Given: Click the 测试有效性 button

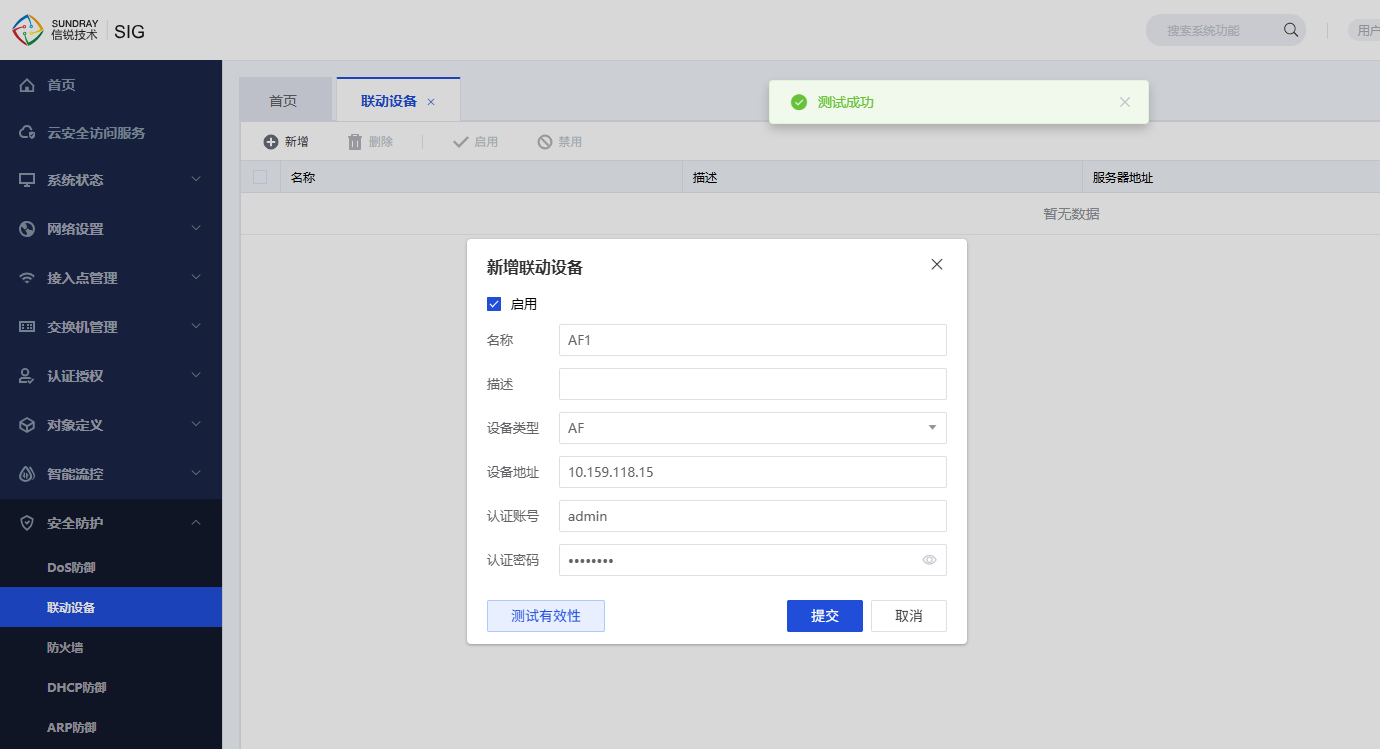Looking at the screenshot, I should [546, 616].
